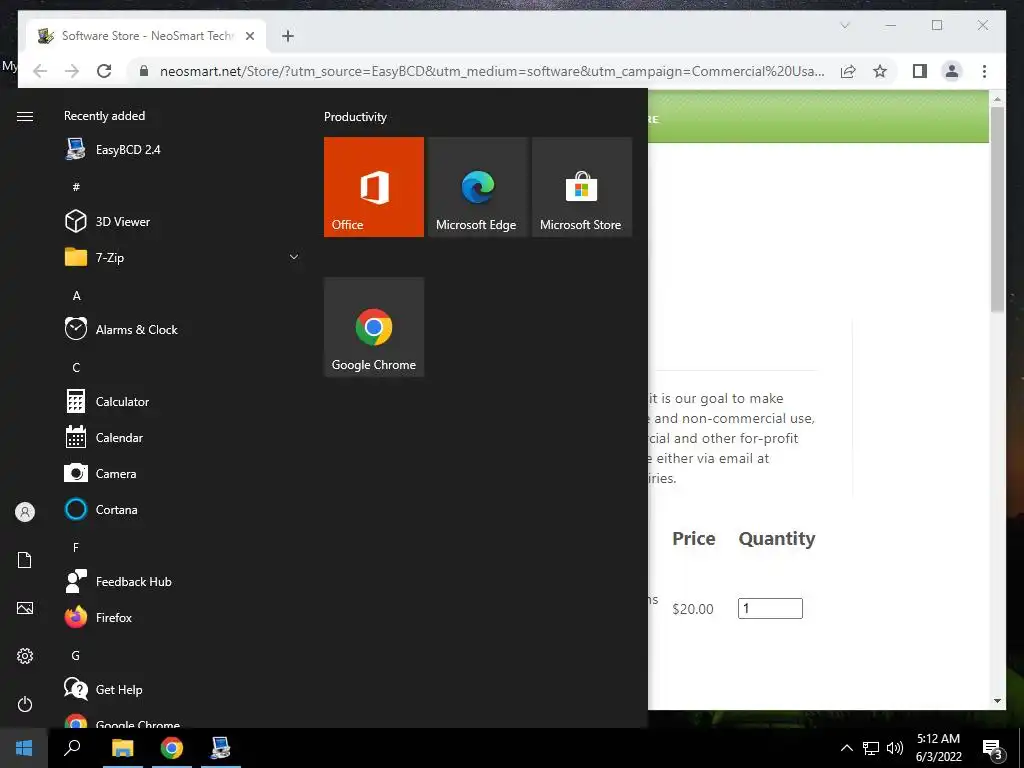1024x768 pixels.
Task: Open a new Chrome tab
Action: [x=288, y=36]
